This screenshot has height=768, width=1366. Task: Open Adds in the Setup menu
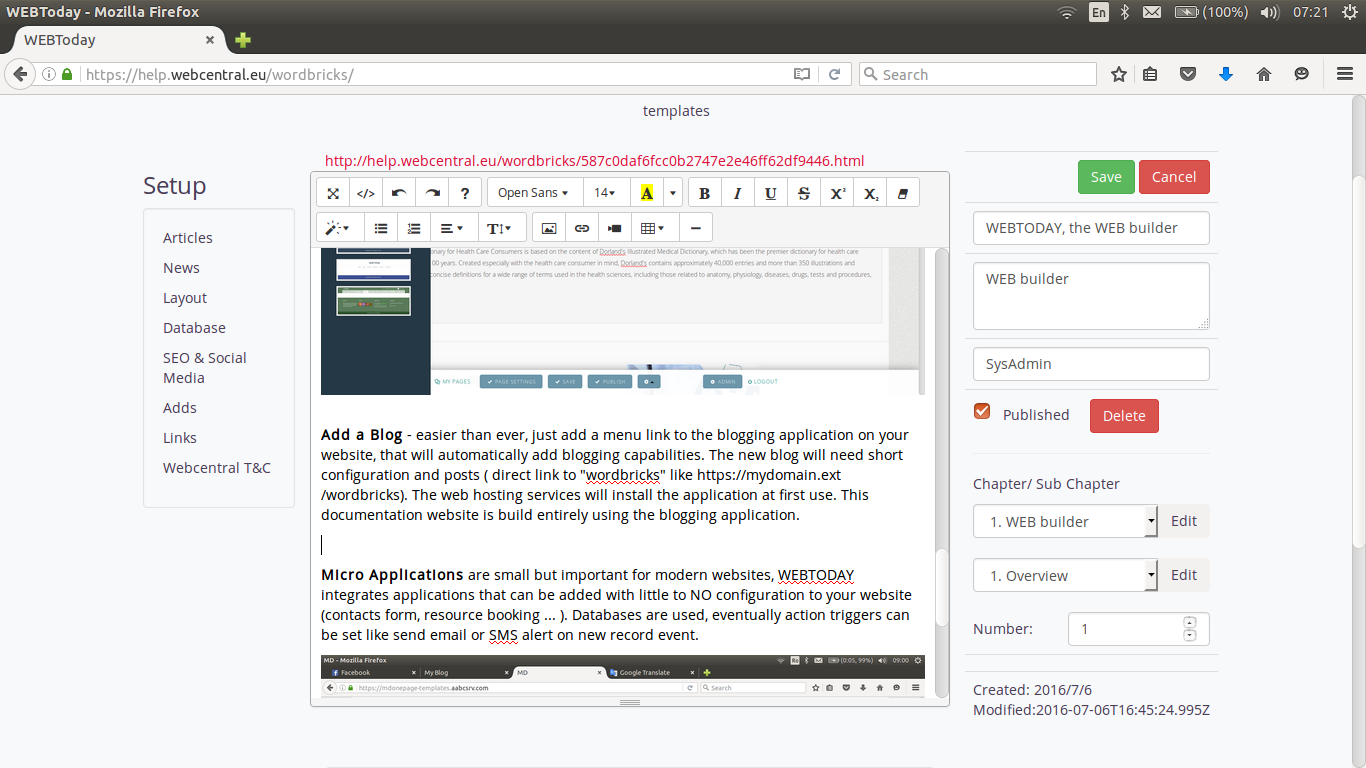coord(180,408)
